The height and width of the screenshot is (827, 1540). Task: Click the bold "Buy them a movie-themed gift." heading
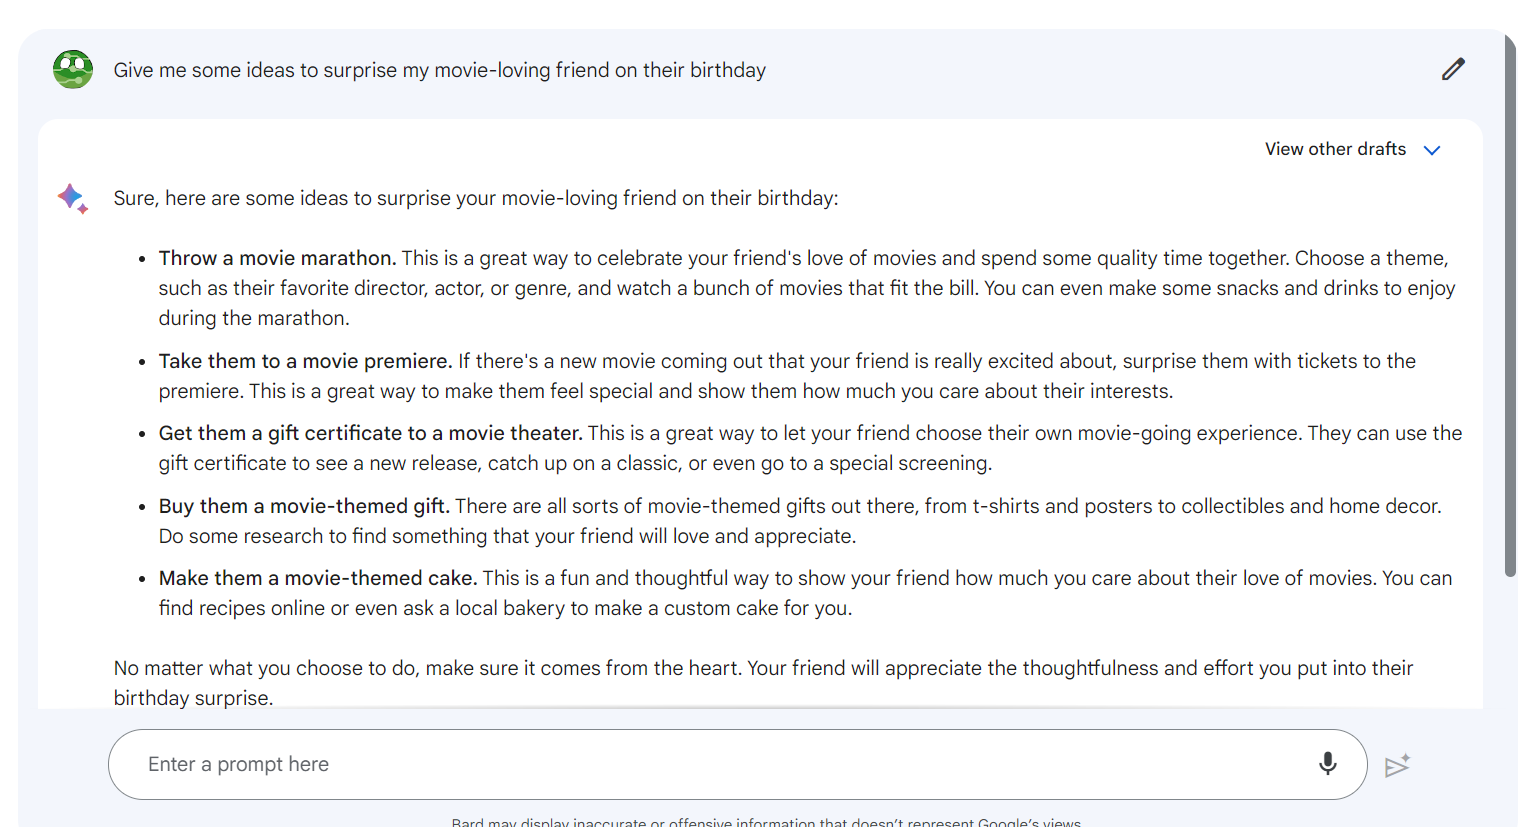tap(304, 506)
